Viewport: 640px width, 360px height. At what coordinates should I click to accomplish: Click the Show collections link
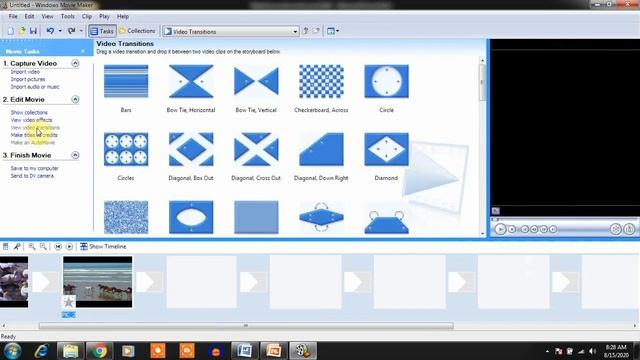29,112
